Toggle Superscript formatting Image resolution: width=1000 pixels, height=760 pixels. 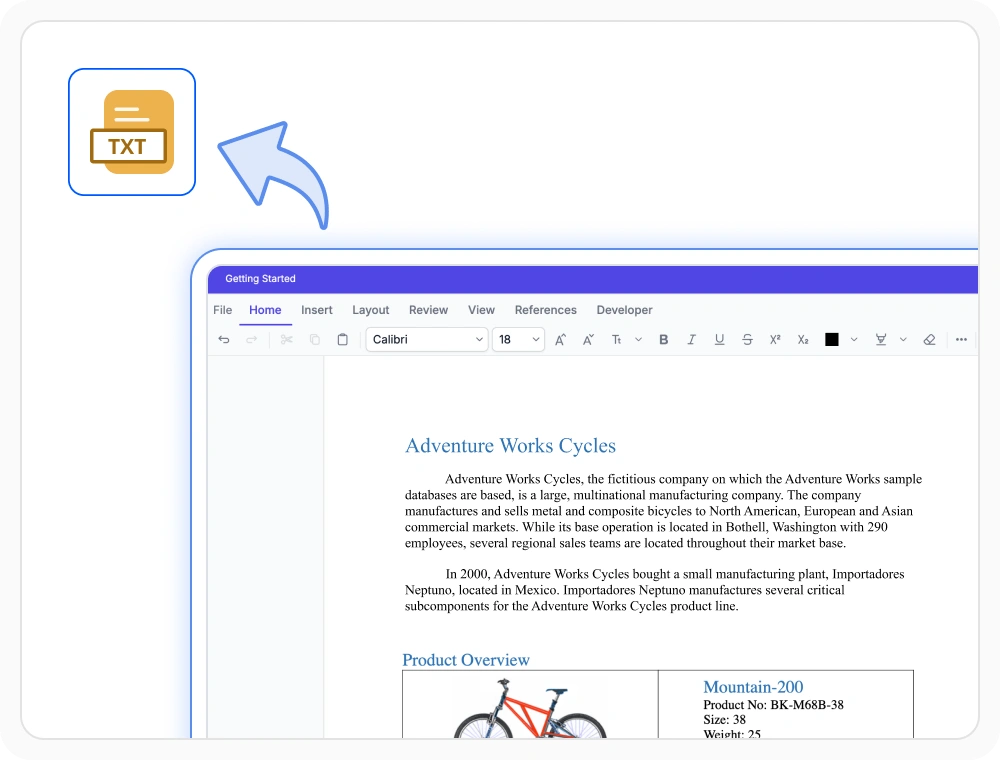[x=775, y=339]
